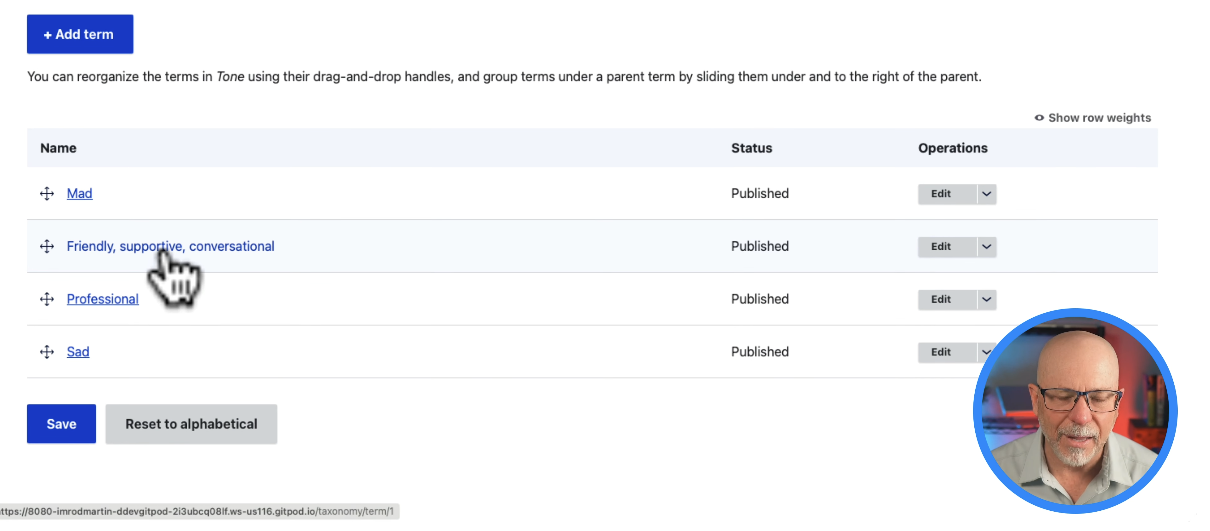Screen dimensions: 1210x531
Task: Toggle Show row weights
Action: tap(1093, 118)
